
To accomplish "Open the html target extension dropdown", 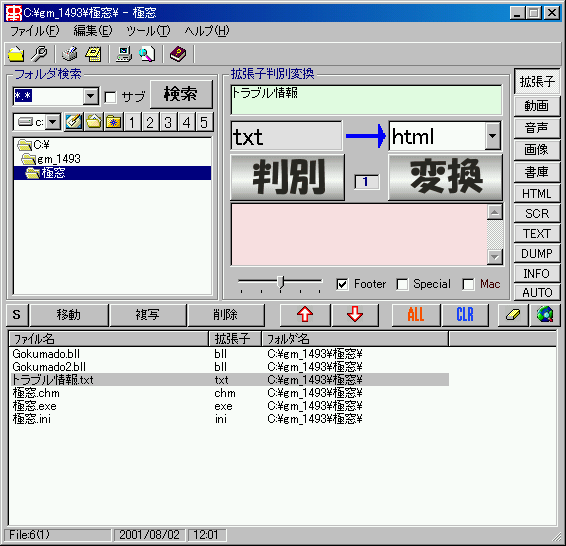I will click(492, 136).
